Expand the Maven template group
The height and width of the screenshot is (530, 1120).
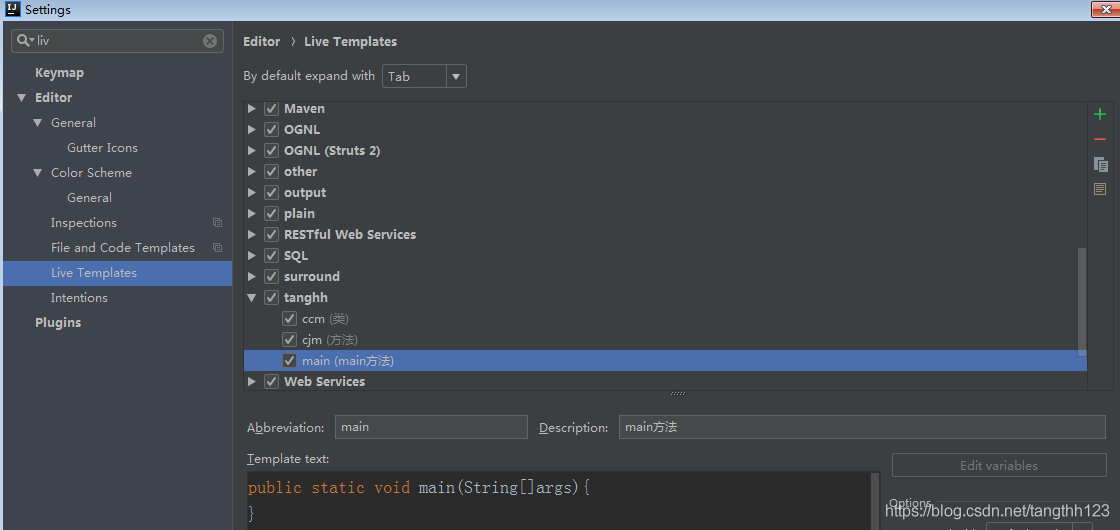(251, 109)
